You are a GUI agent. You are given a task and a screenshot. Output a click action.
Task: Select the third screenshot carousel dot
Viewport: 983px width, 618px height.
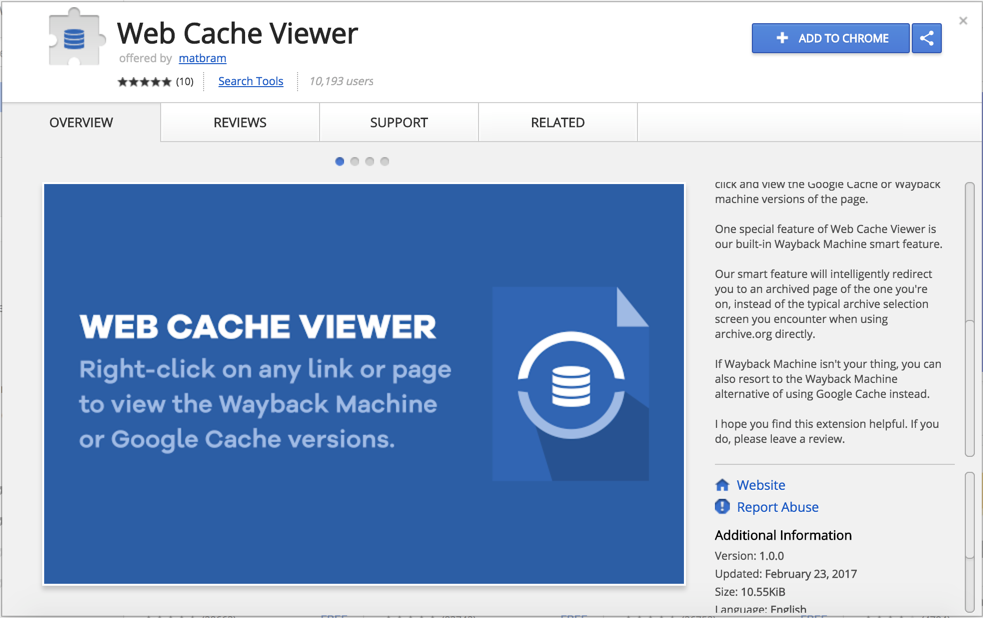370,161
